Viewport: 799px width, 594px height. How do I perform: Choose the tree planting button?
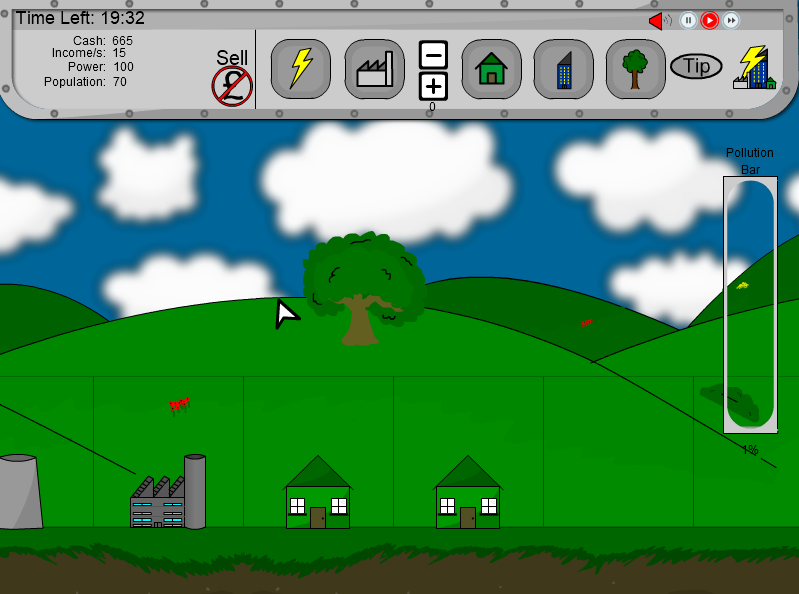point(635,69)
